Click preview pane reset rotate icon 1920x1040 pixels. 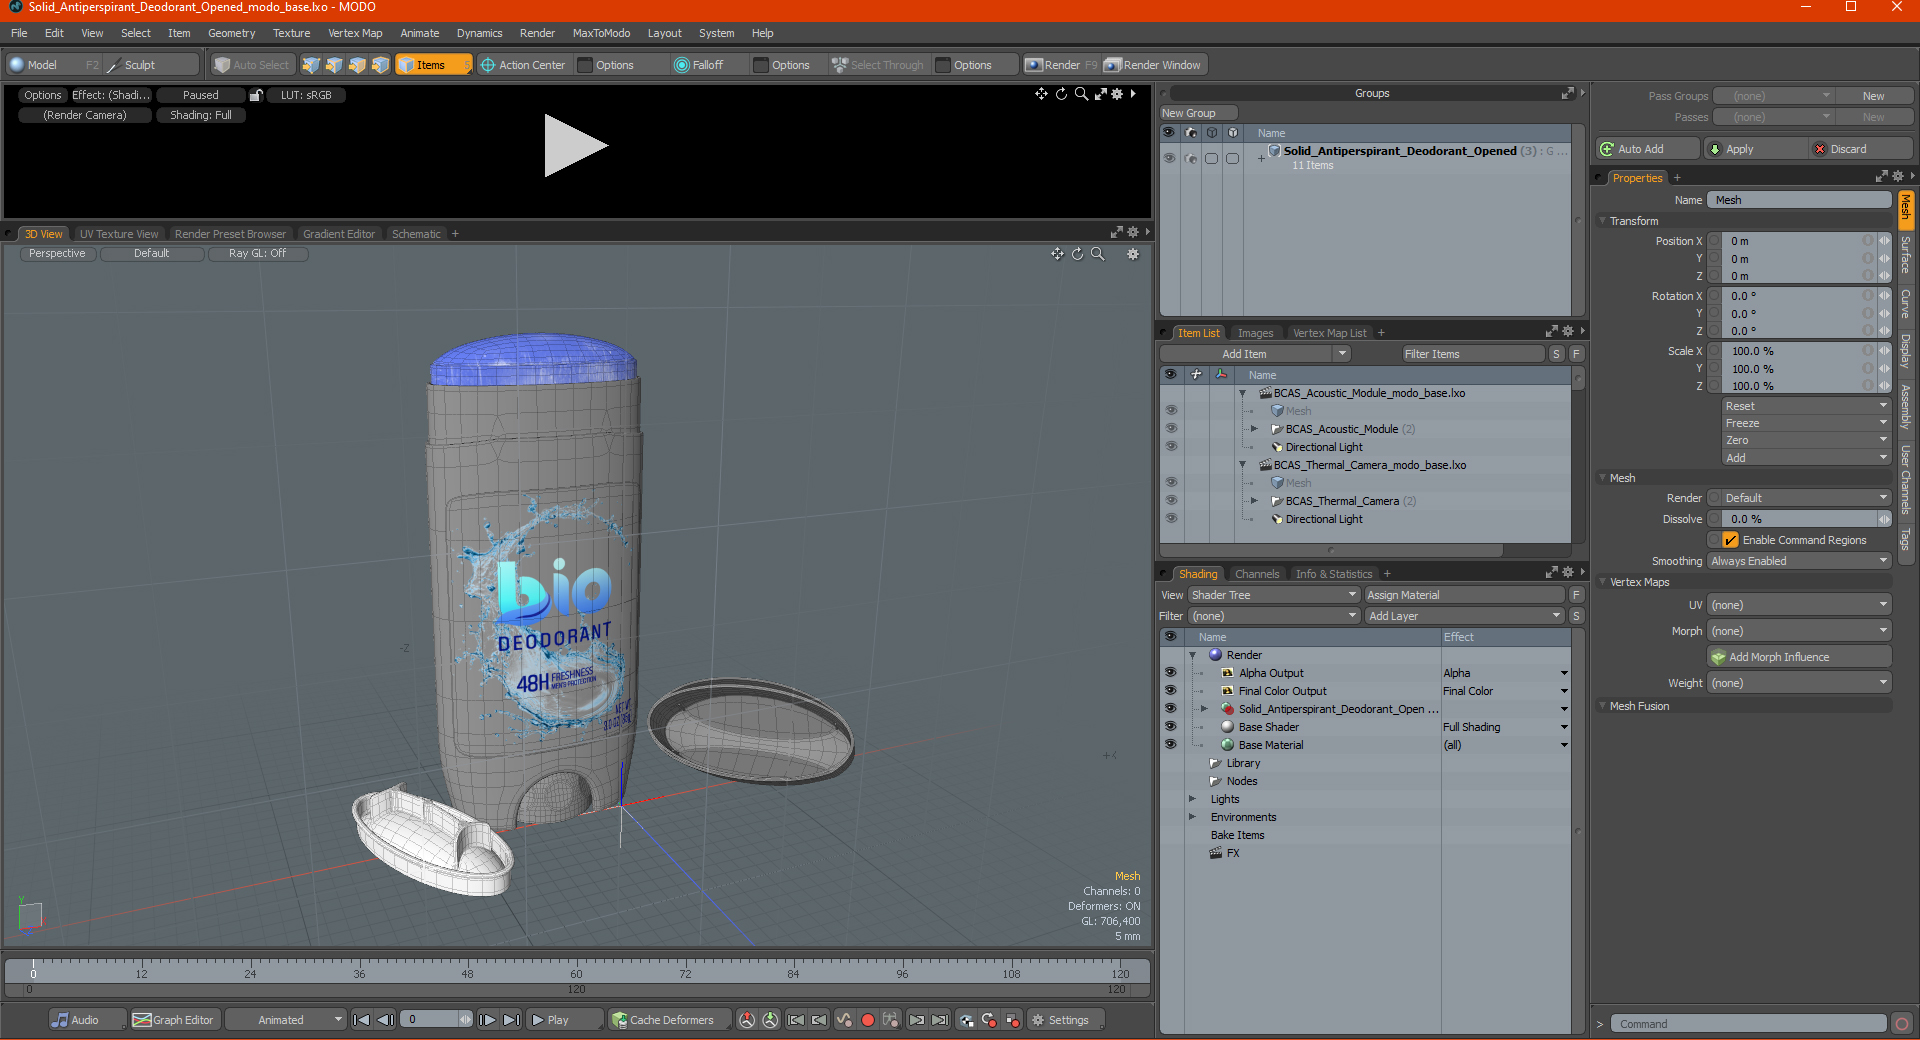coord(1061,94)
